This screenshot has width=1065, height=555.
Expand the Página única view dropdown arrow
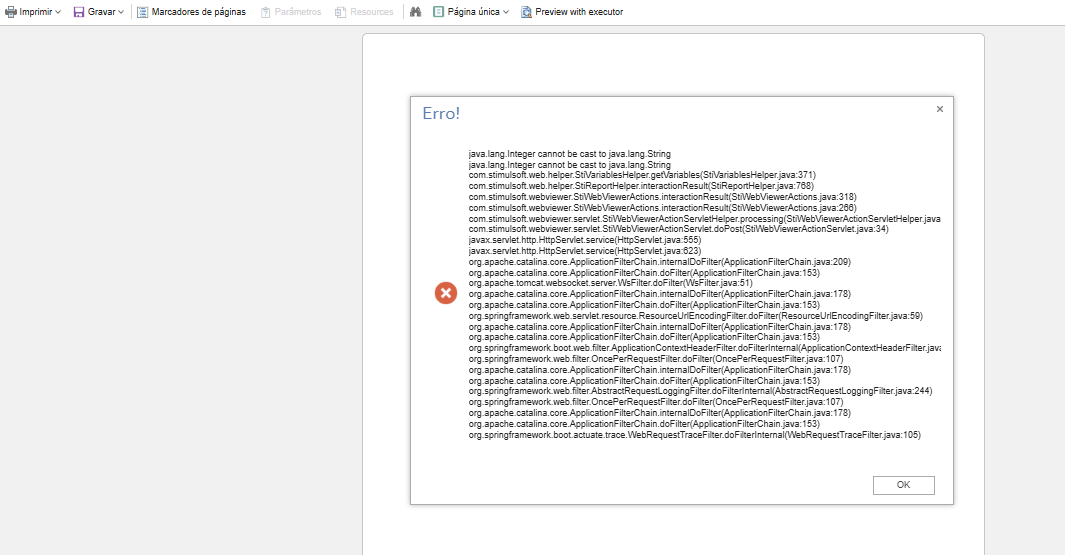tap(506, 12)
